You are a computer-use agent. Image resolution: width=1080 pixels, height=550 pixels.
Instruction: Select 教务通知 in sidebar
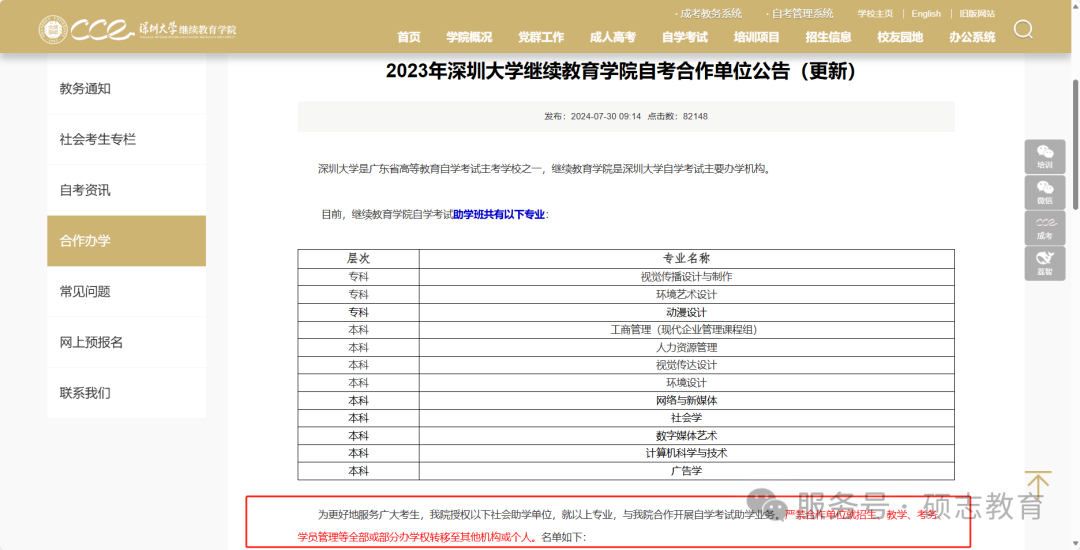126,89
